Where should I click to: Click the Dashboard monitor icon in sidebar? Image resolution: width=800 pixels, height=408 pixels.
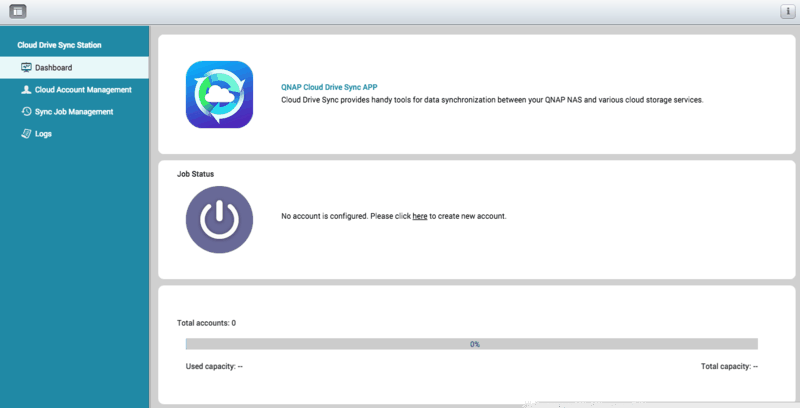pos(26,67)
